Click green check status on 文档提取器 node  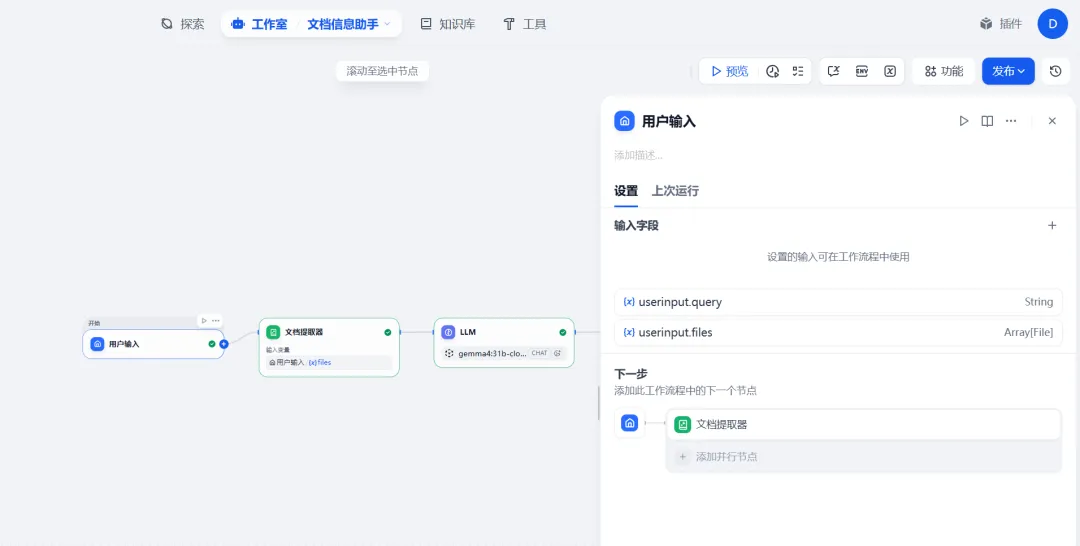pyautogui.click(x=388, y=332)
